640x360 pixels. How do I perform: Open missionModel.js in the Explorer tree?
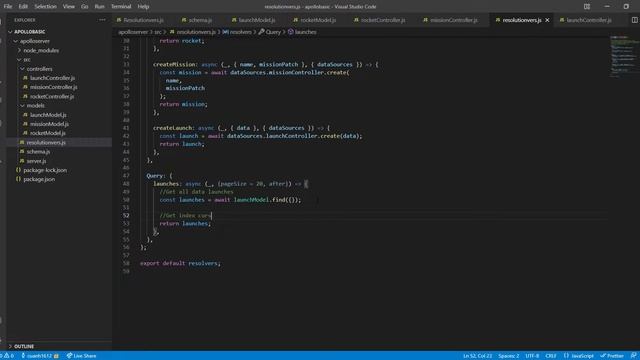(x=49, y=124)
